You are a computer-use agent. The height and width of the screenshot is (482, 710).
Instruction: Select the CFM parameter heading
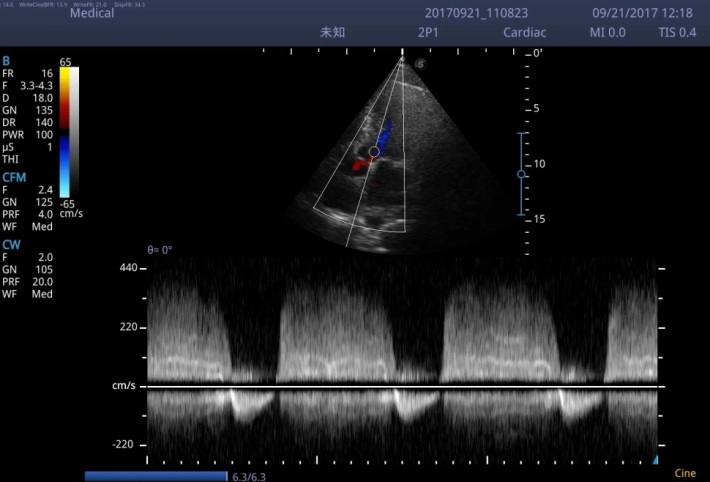[x=14, y=176]
